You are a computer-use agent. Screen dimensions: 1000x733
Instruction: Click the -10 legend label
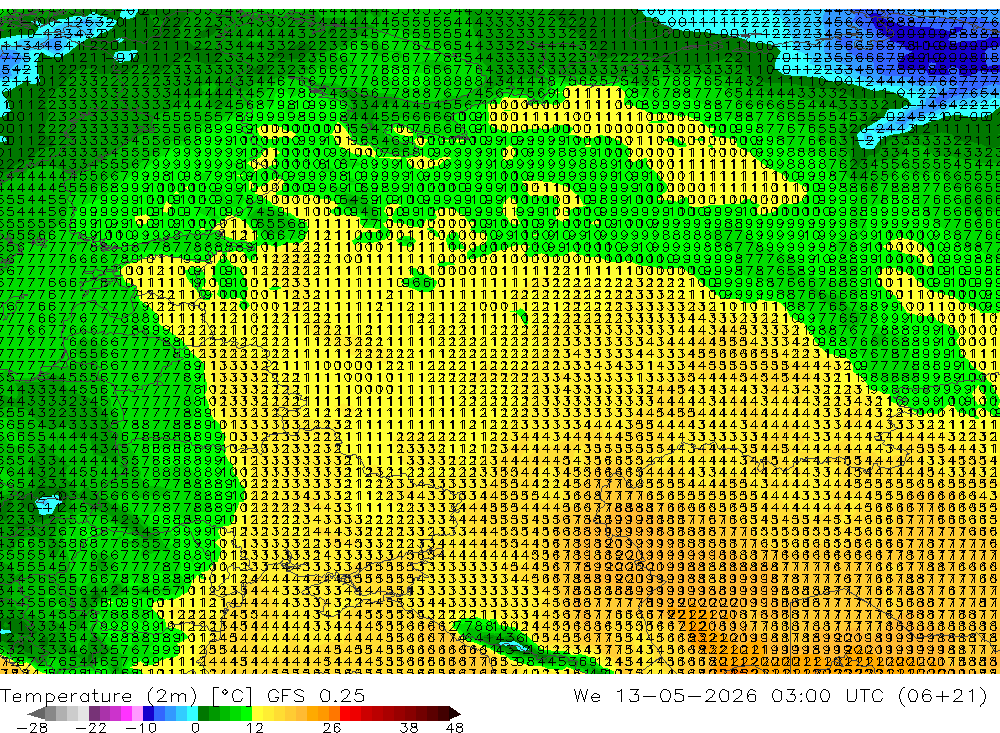coord(141,727)
